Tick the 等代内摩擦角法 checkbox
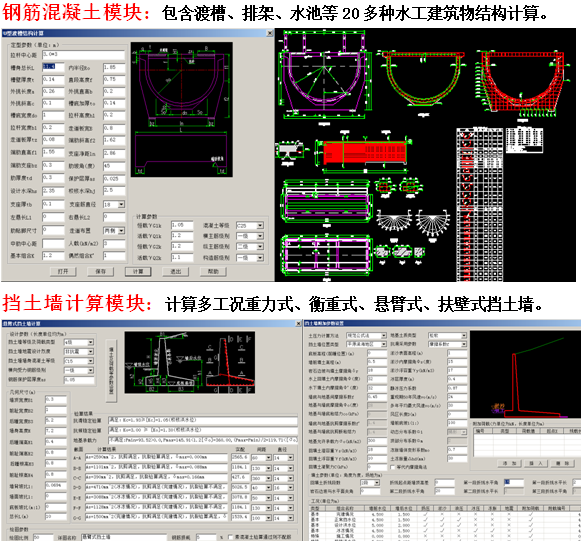Screen dimensions: 581x541 coord(393,467)
